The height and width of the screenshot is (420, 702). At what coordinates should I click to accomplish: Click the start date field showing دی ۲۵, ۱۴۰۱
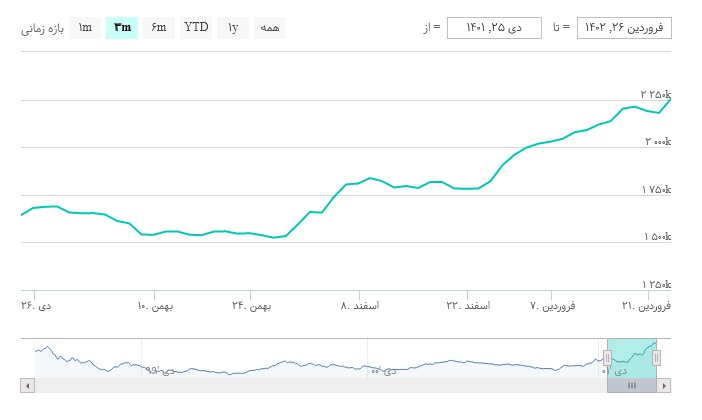[x=494, y=27]
